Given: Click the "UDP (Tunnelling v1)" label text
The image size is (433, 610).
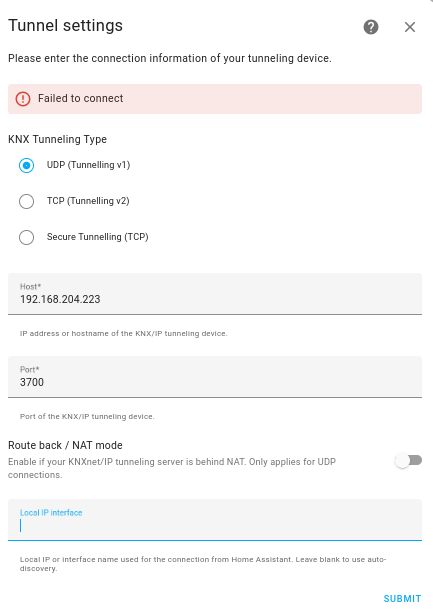Looking at the screenshot, I should tap(88, 165).
